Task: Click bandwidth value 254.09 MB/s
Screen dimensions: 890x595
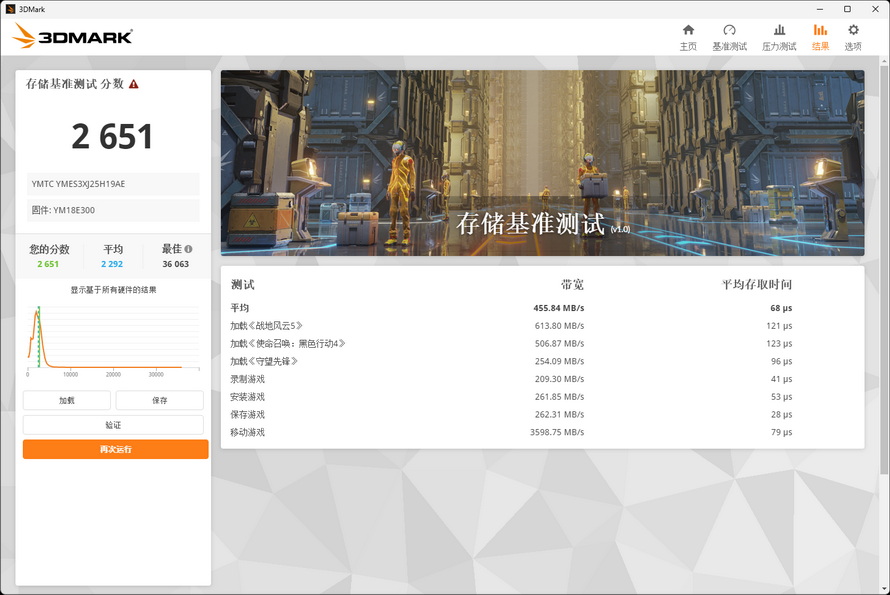Action: 559,361
